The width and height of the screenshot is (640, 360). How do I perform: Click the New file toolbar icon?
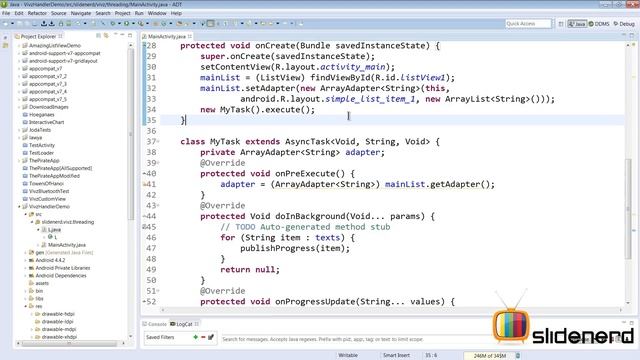[5, 23]
